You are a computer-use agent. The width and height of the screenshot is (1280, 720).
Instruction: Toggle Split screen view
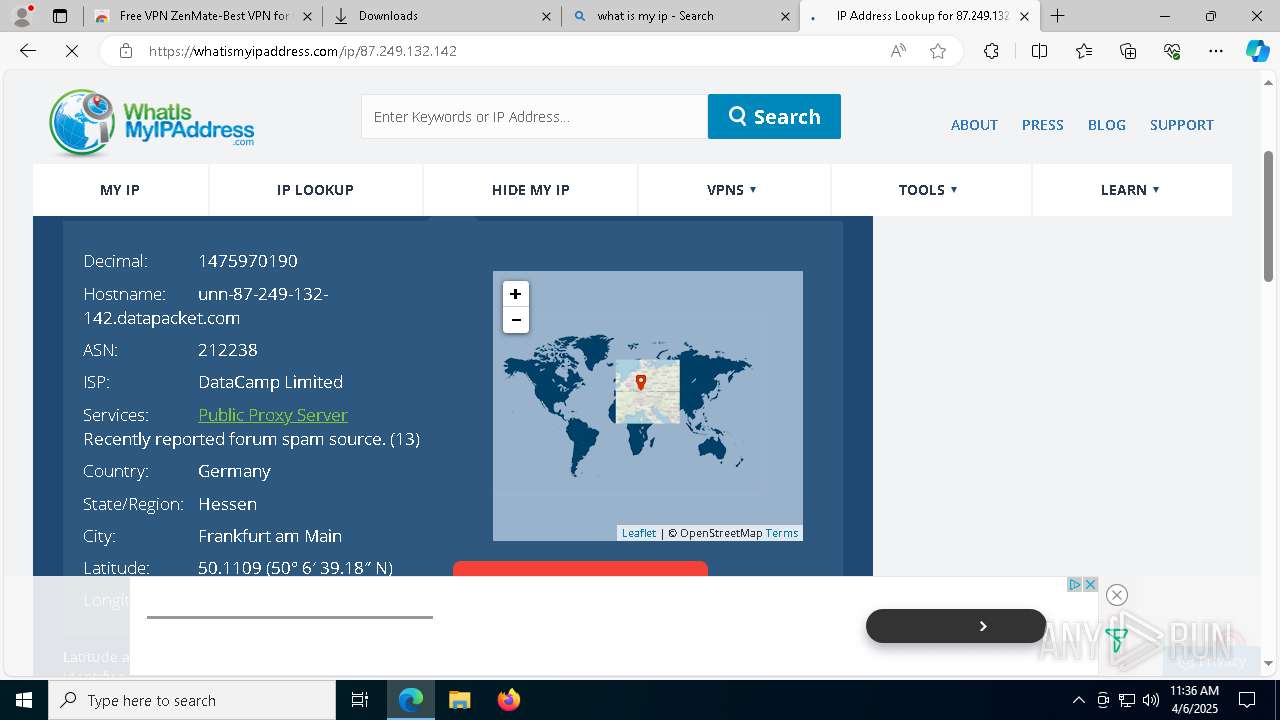click(1039, 51)
